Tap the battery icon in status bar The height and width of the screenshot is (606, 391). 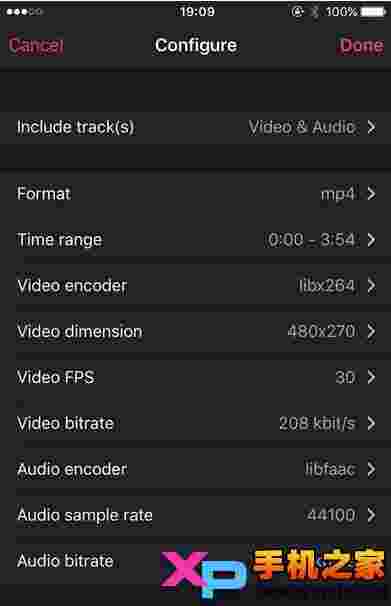click(373, 12)
